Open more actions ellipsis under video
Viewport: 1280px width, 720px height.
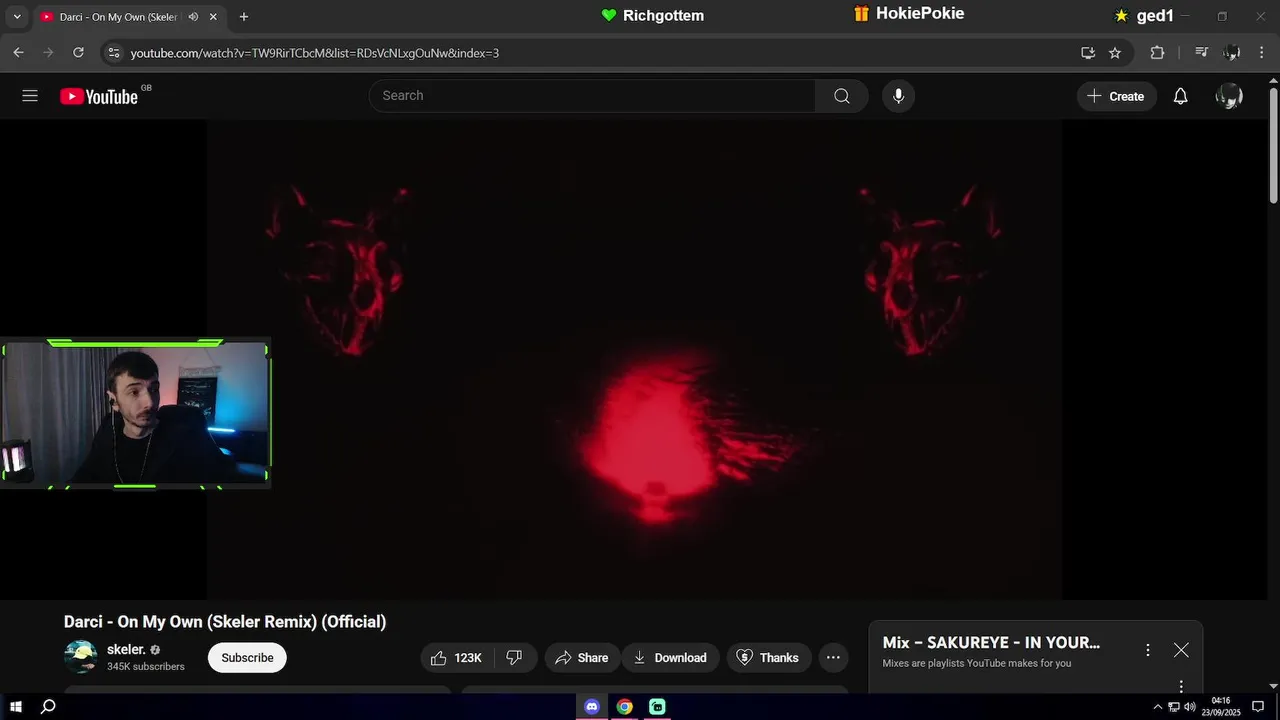(x=833, y=657)
